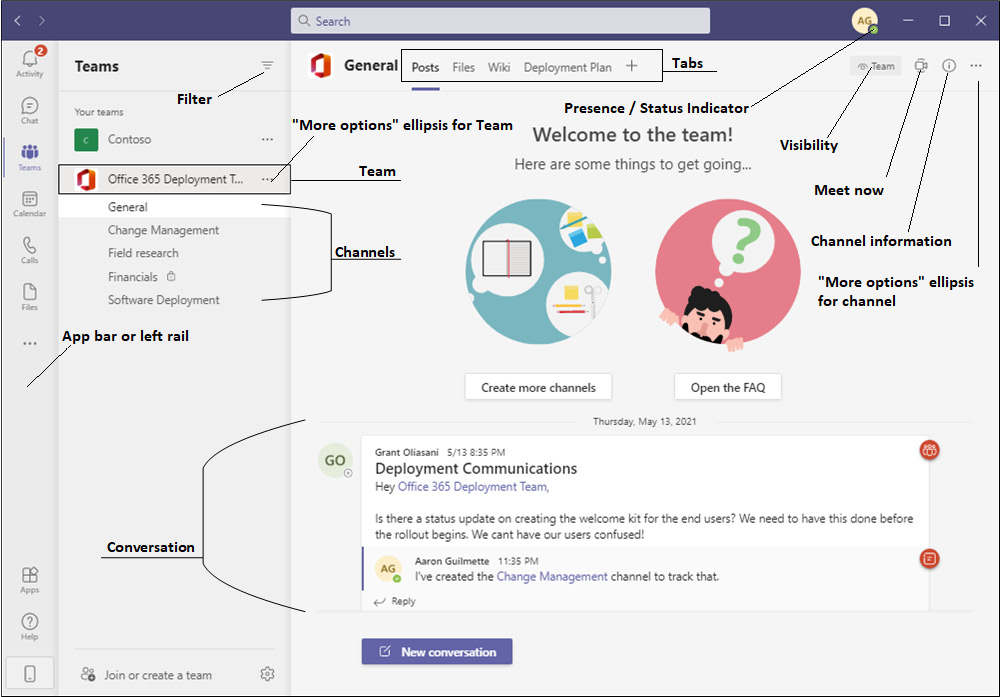Click the AG avatar next to Aaron Guilmette's reply
Screen dimensions: 1001x697
click(388, 569)
